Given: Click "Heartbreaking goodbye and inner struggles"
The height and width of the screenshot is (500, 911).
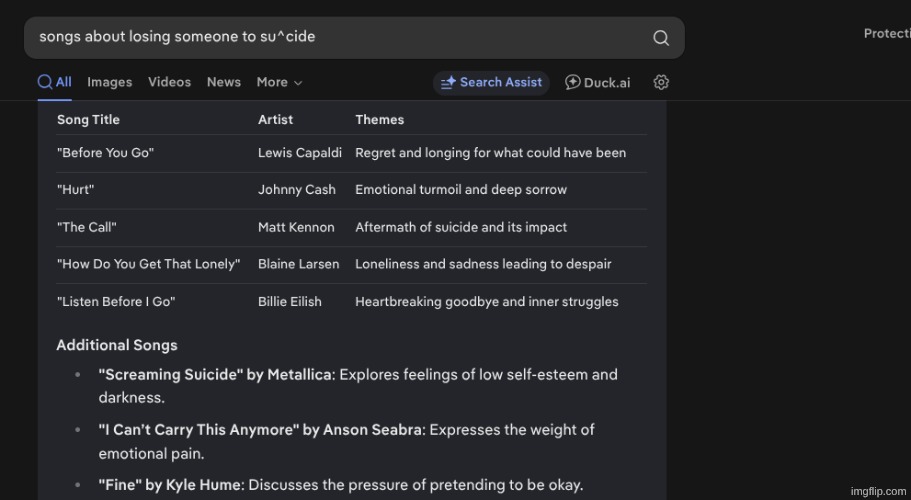Looking at the screenshot, I should pos(486,301).
